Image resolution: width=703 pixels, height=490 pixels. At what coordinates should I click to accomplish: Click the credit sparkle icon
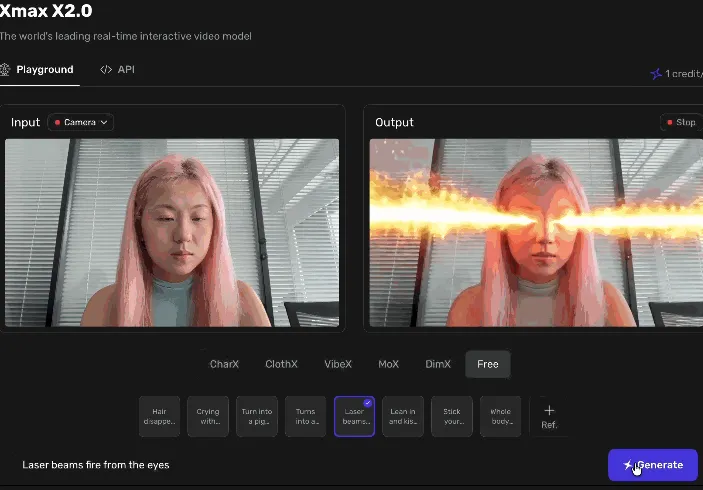[x=656, y=74]
